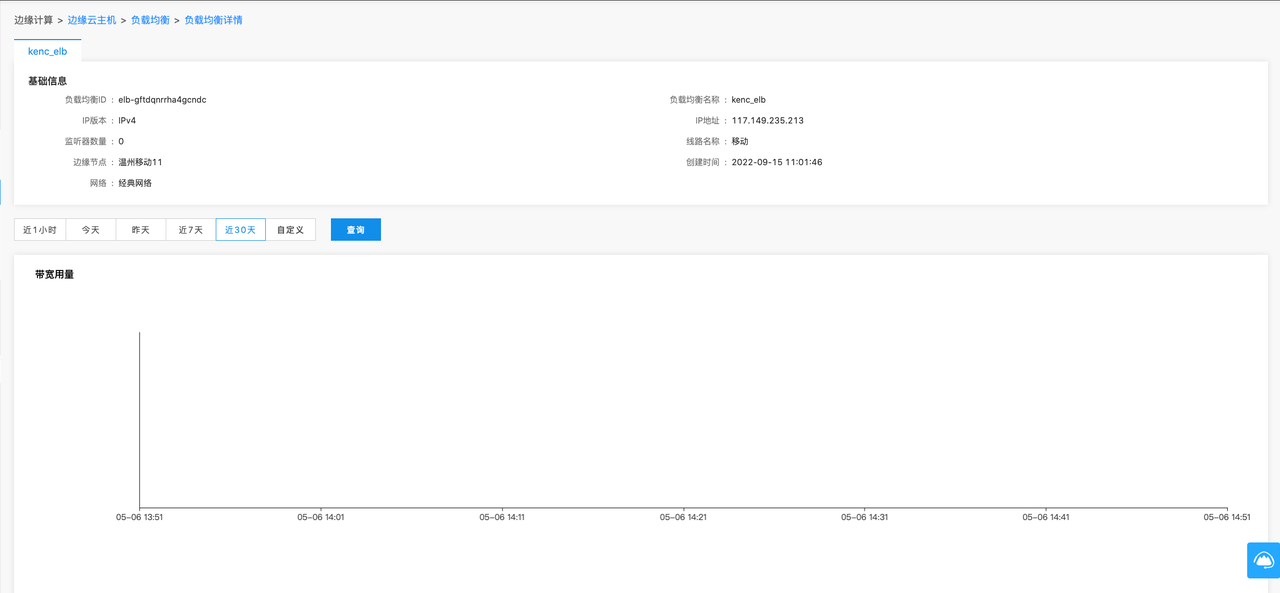The width and height of the screenshot is (1280, 593).
Task: Select the 近1小时 time range
Action: click(40, 230)
